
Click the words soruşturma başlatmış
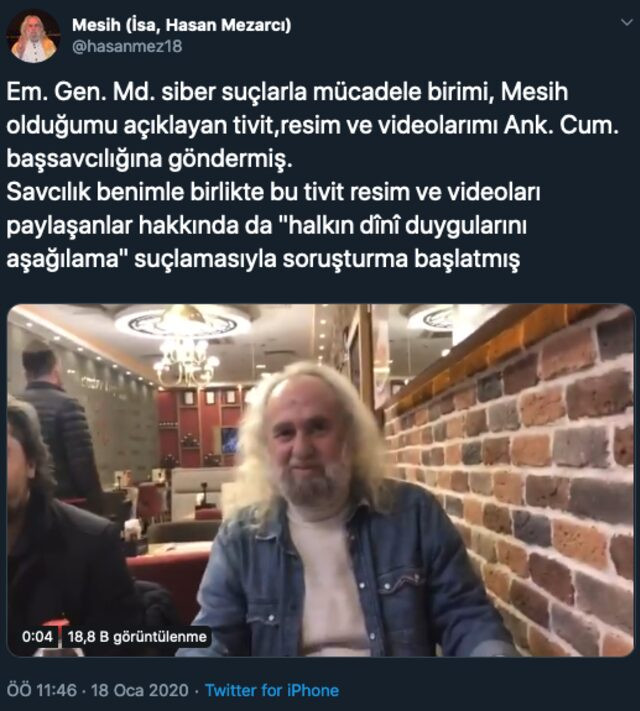pos(401,259)
